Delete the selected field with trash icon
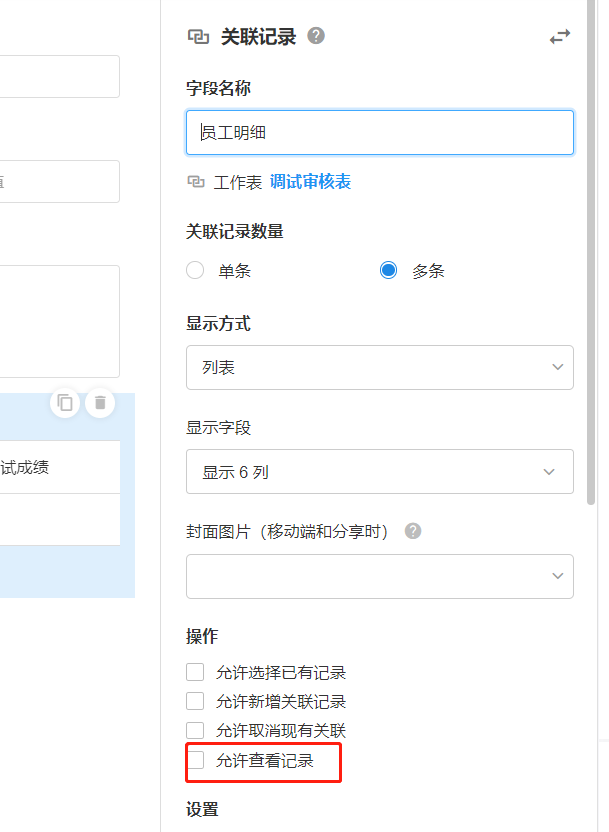The image size is (609, 832). click(x=100, y=403)
